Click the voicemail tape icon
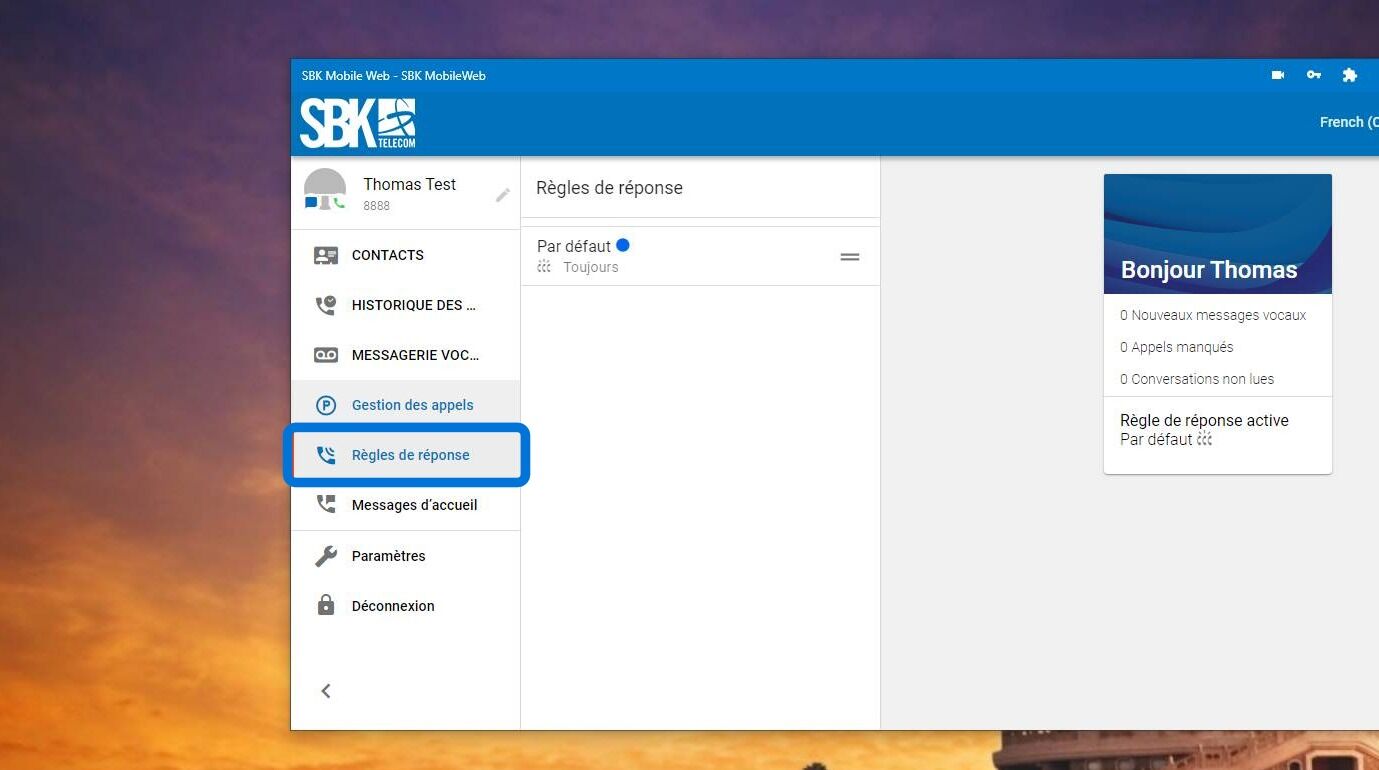Image resolution: width=1379 pixels, height=770 pixels. (x=326, y=355)
